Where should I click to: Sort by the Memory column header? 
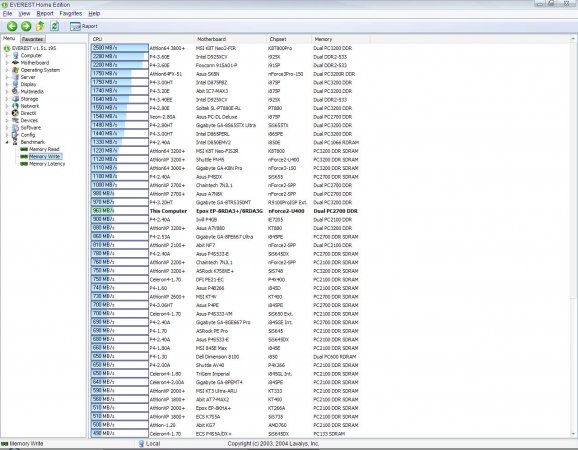coord(341,39)
